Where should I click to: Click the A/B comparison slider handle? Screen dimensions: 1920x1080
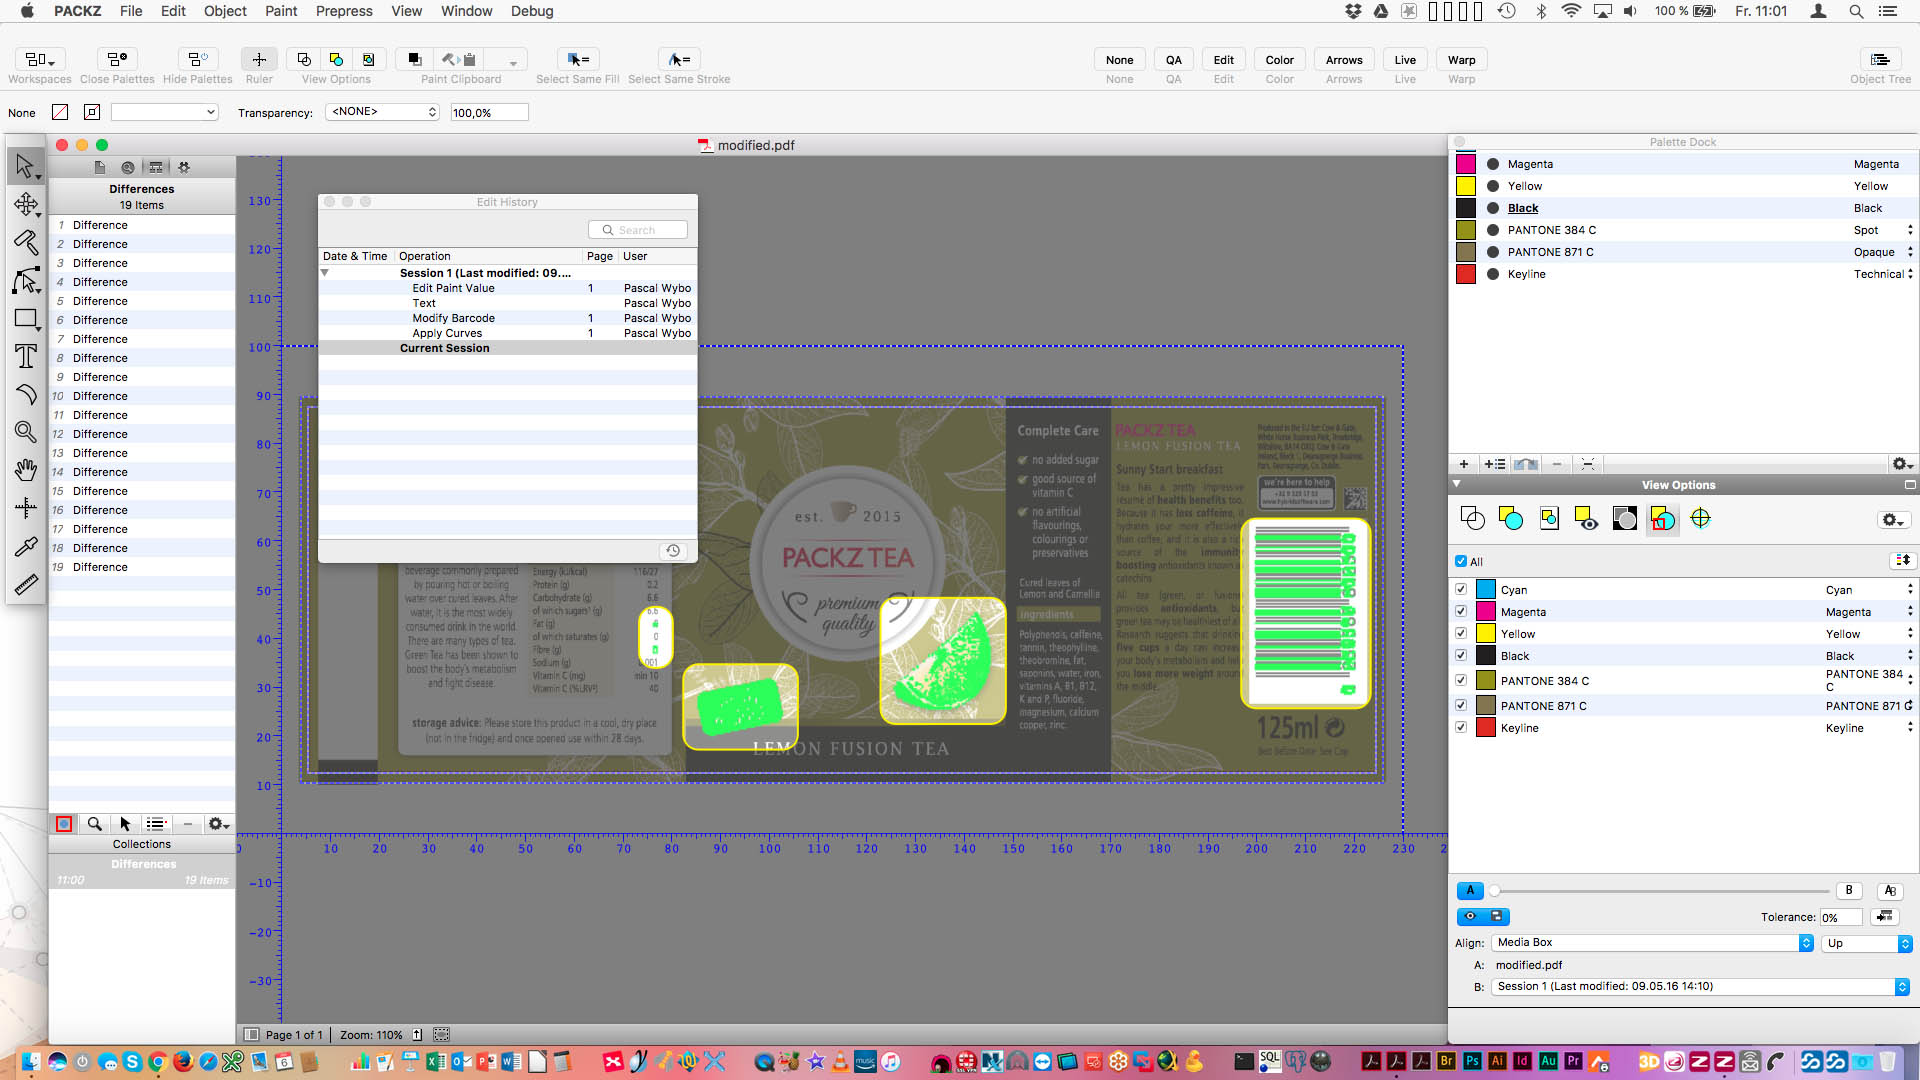click(1494, 891)
